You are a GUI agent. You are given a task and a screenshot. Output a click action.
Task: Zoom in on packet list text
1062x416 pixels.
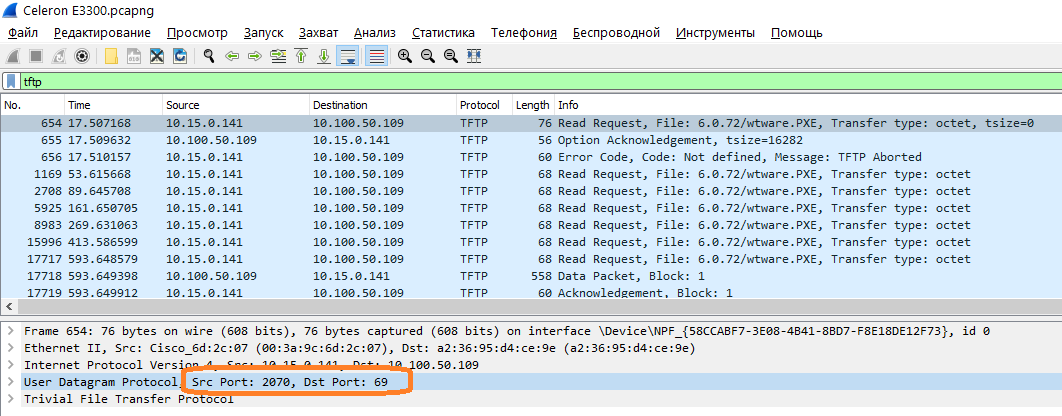click(404, 56)
